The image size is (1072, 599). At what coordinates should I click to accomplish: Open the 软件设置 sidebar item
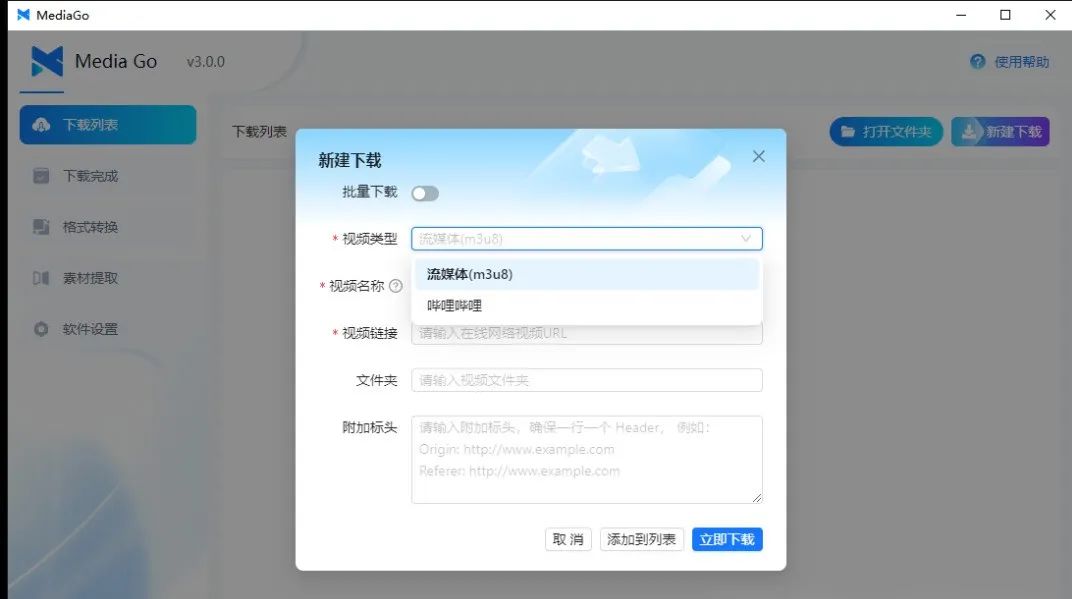tap(108, 329)
